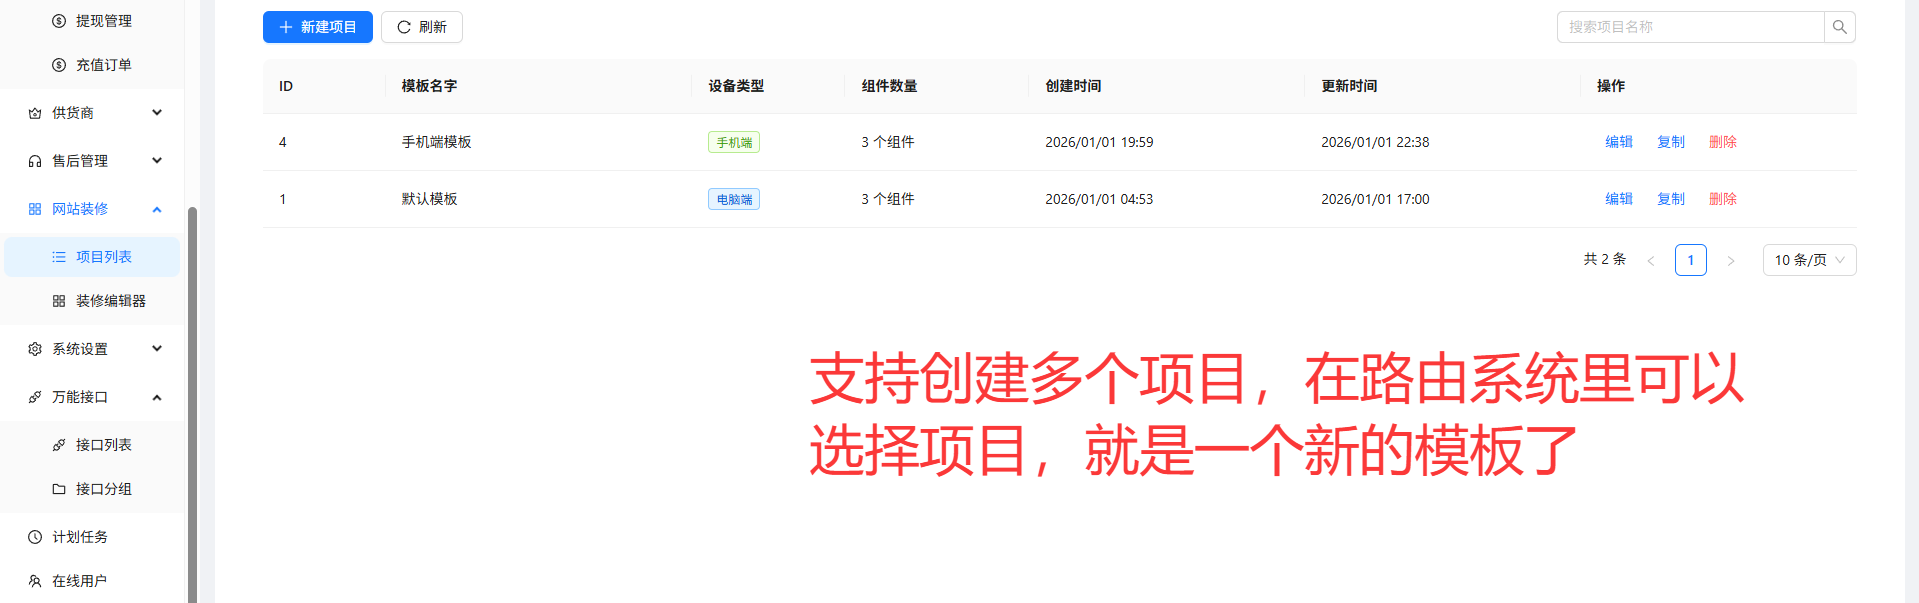Collapse the 网站装修 menu
This screenshot has height=603, width=1919.
94,209
